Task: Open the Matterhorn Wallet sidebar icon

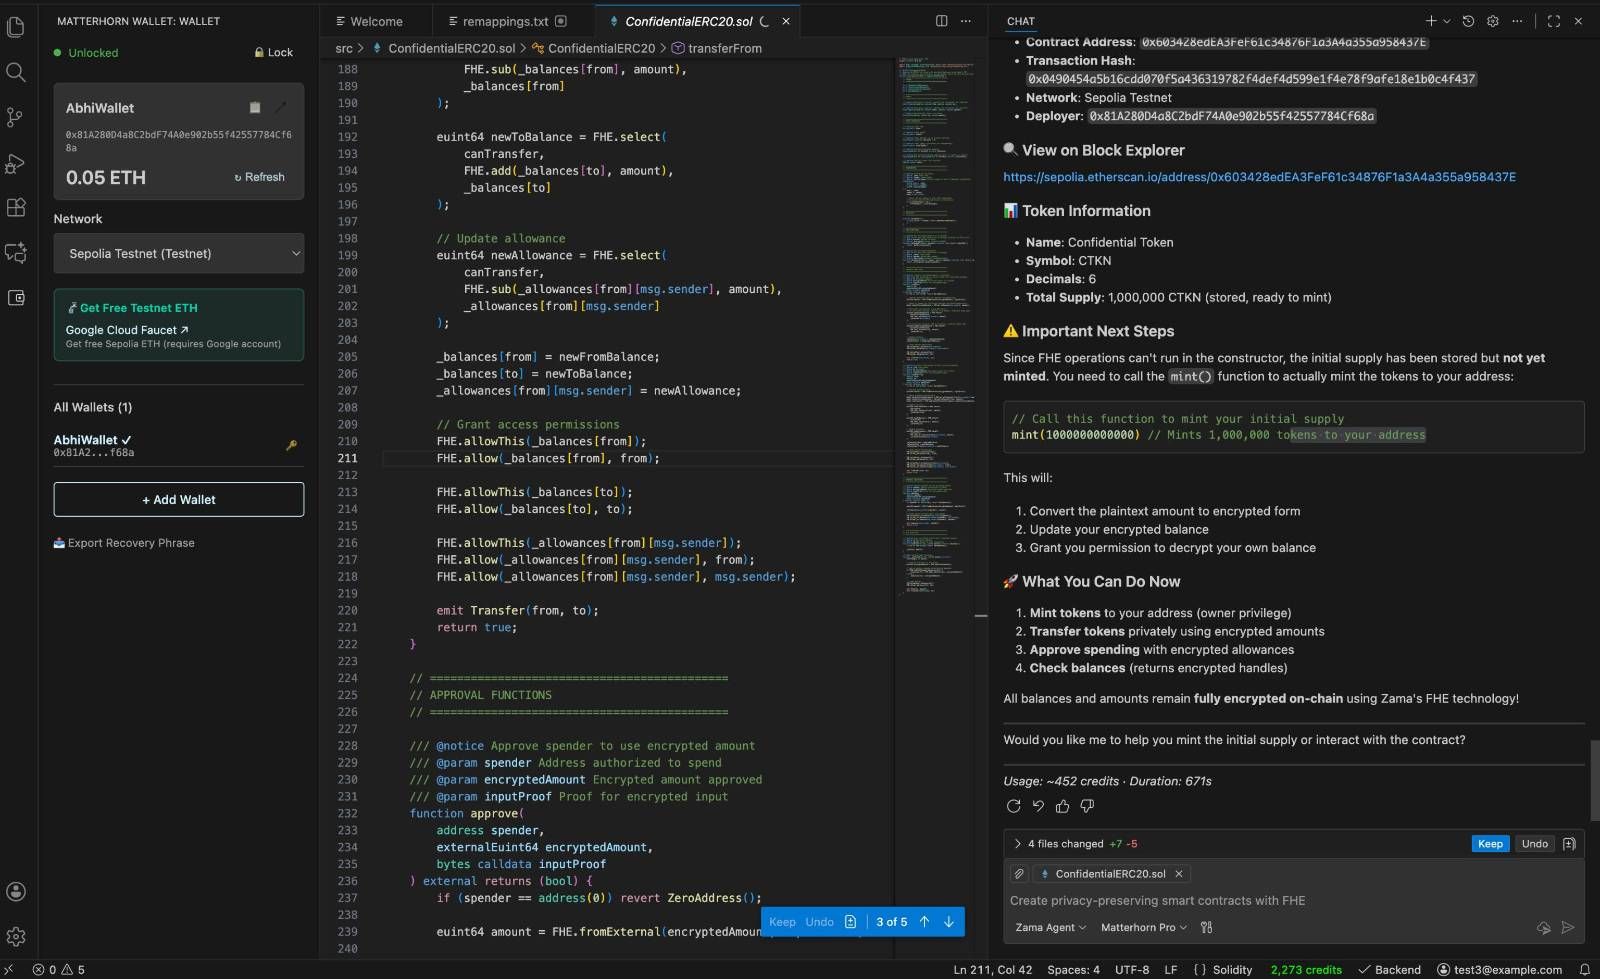Action: coord(16,298)
